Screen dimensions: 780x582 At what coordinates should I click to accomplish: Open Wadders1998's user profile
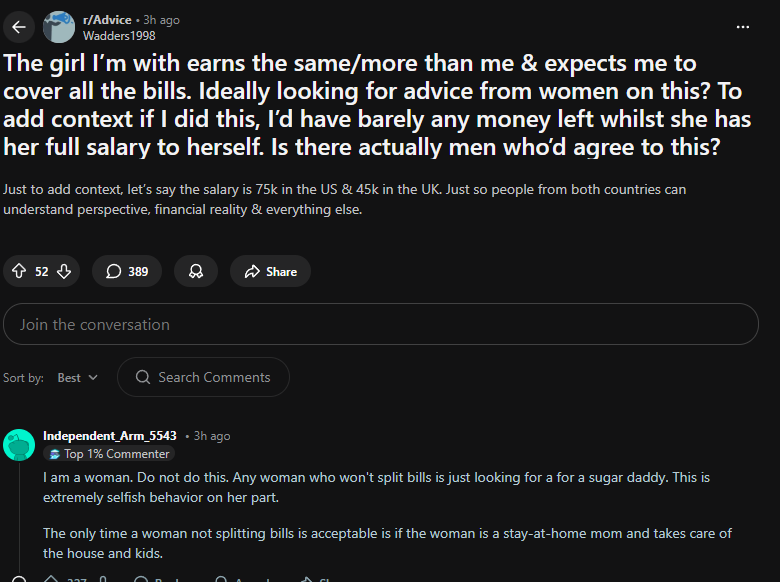coord(118,36)
